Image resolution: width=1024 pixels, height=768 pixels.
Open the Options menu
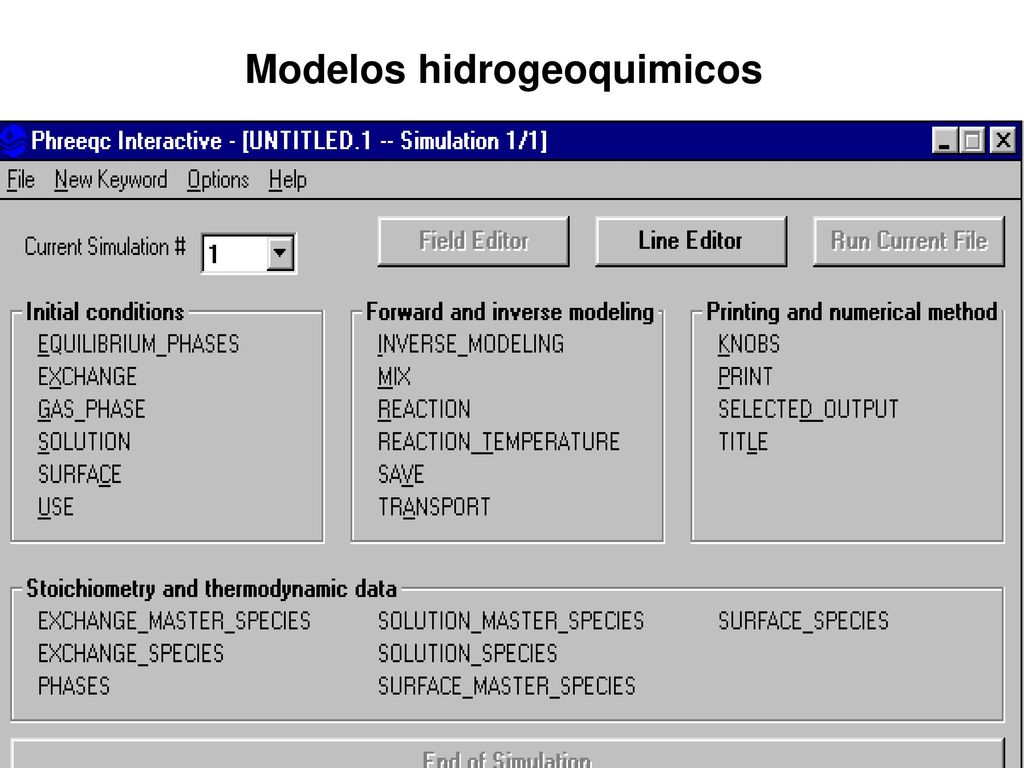tap(218, 180)
